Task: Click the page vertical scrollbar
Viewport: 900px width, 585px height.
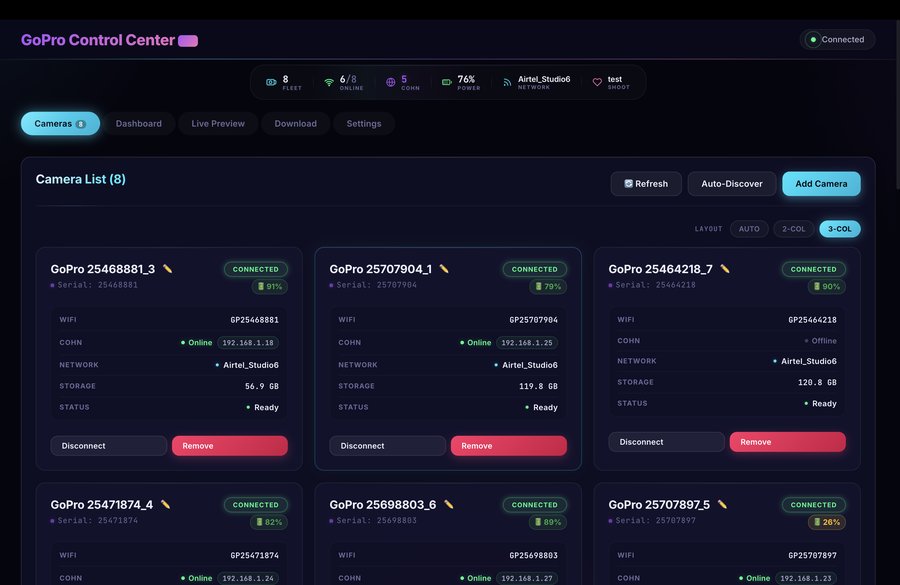Action: tap(897, 103)
